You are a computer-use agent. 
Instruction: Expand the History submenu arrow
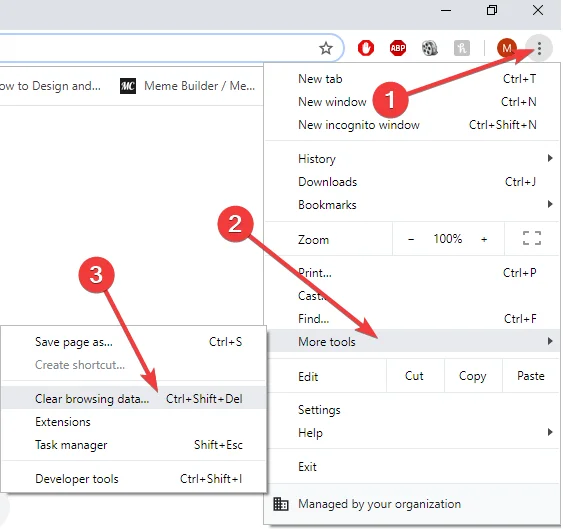pos(550,158)
